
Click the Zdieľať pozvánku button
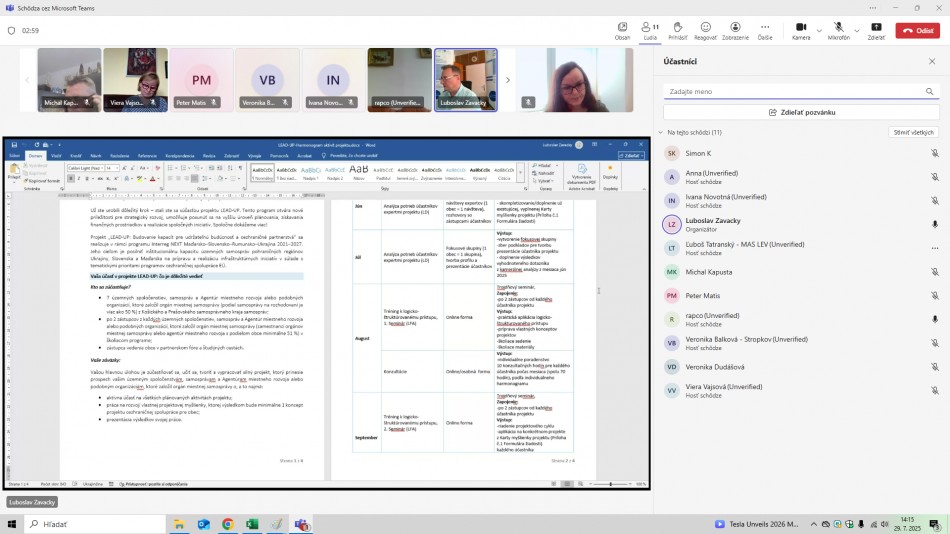click(801, 112)
